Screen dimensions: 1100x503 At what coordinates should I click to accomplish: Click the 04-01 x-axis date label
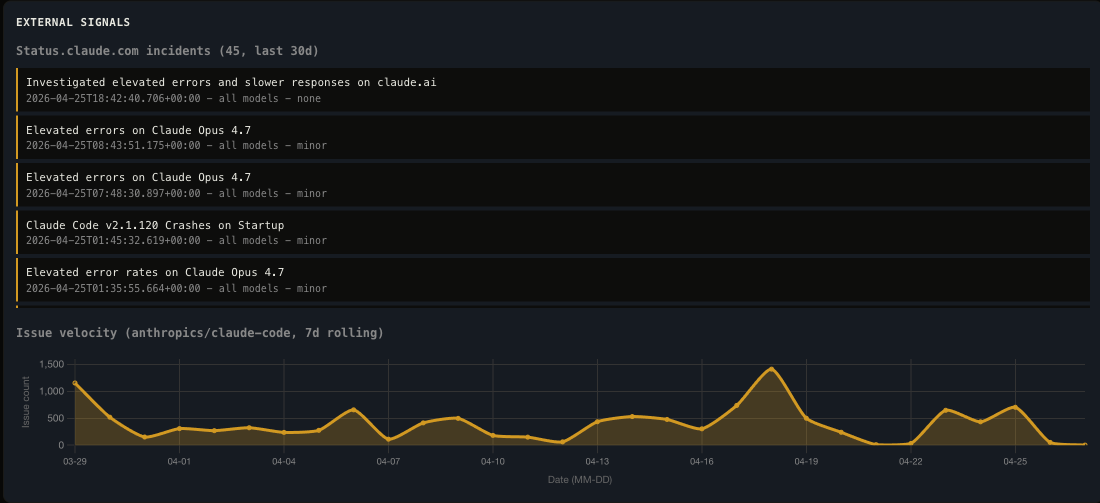(180, 462)
